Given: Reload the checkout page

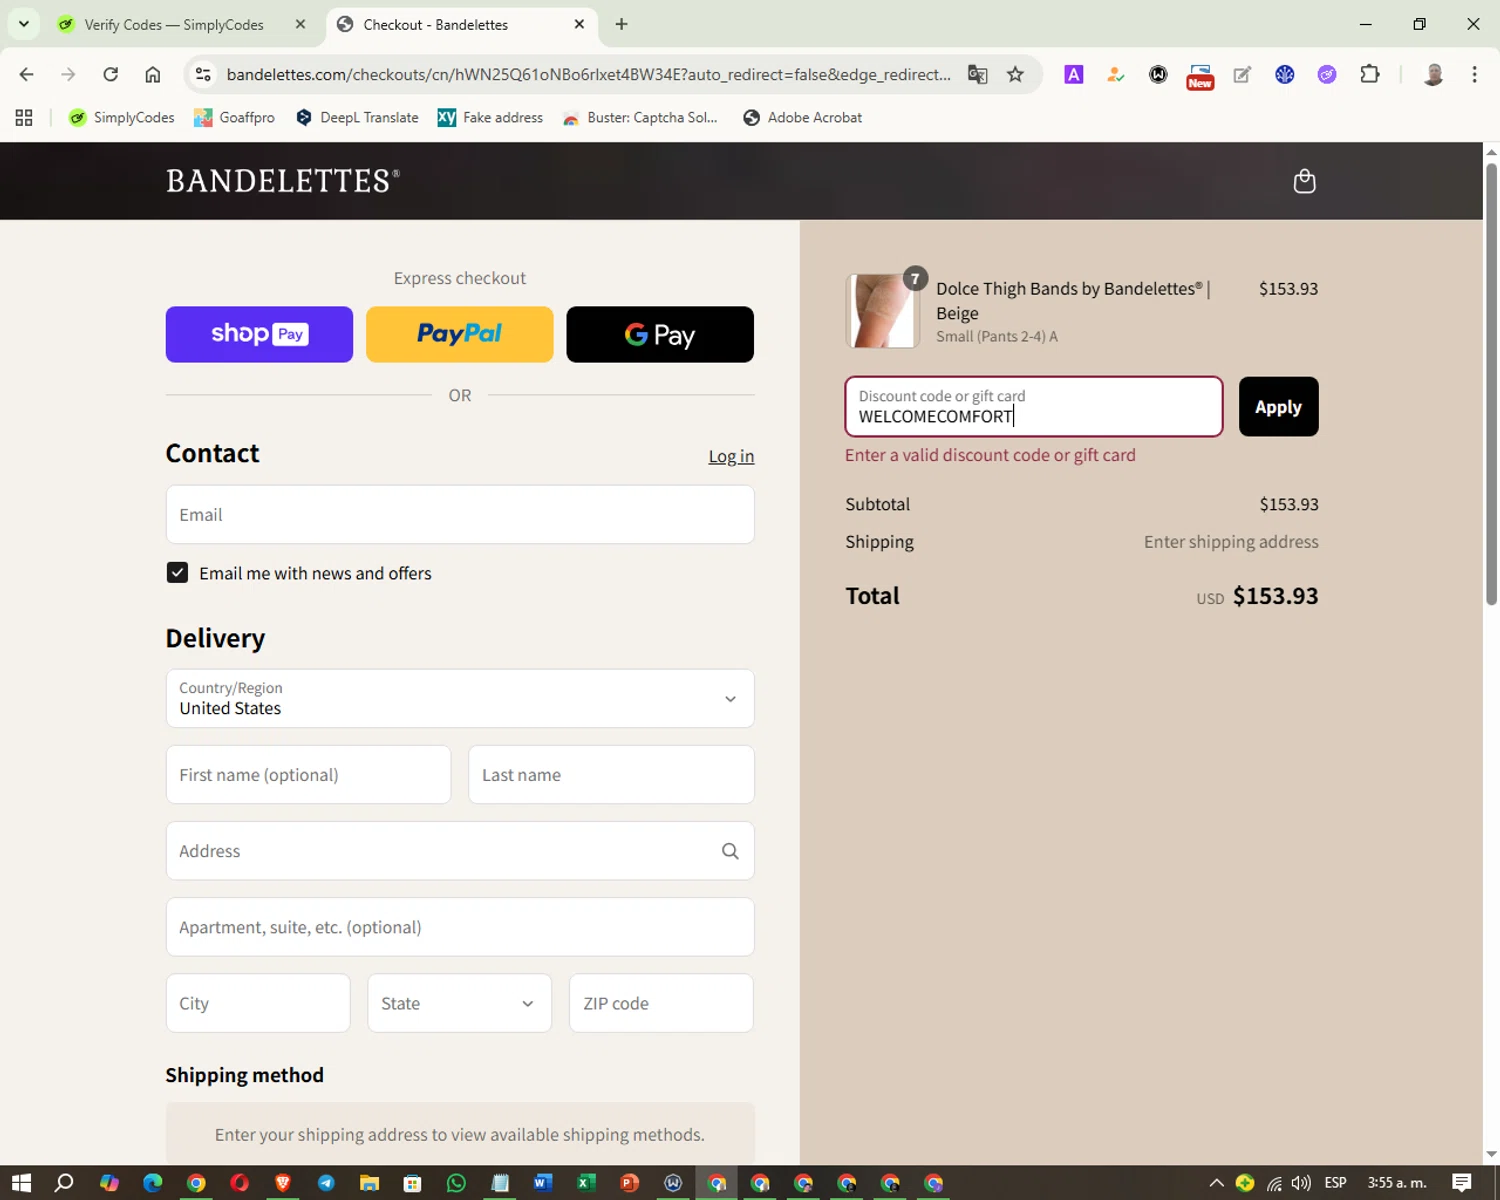Looking at the screenshot, I should [x=111, y=74].
